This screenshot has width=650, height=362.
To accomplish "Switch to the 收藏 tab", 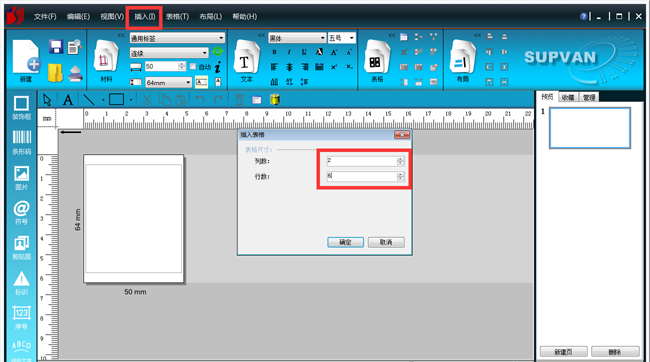I will click(568, 97).
